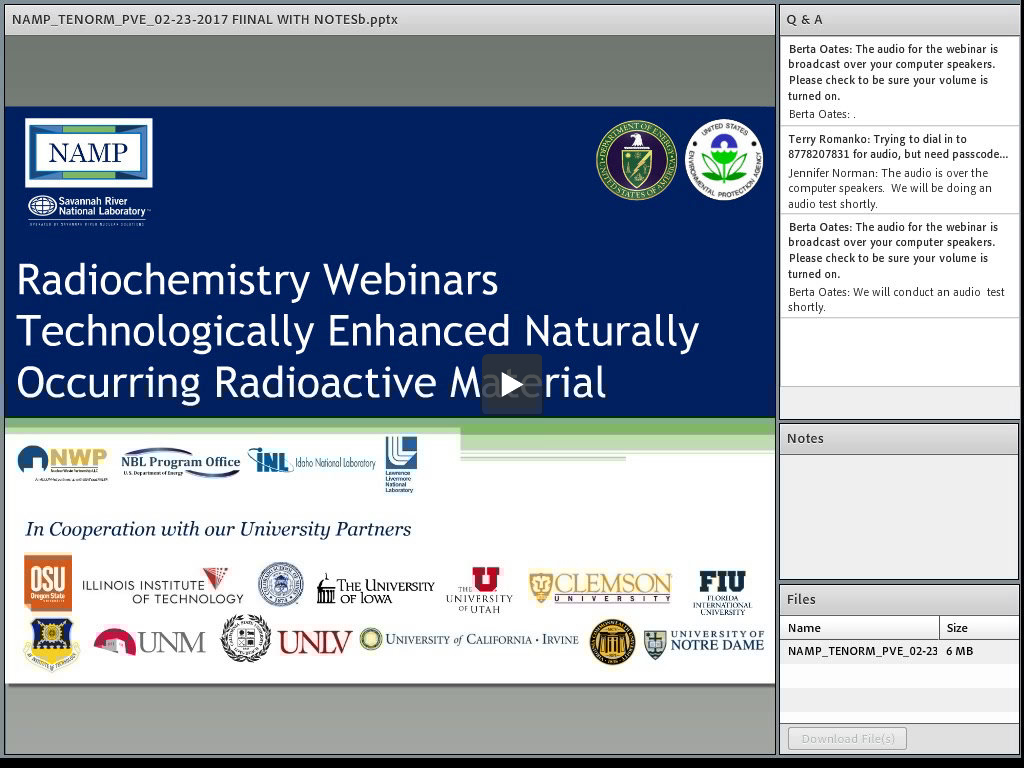This screenshot has height=768, width=1024.
Task: Sort files by the Name column header
Action: [x=860, y=628]
